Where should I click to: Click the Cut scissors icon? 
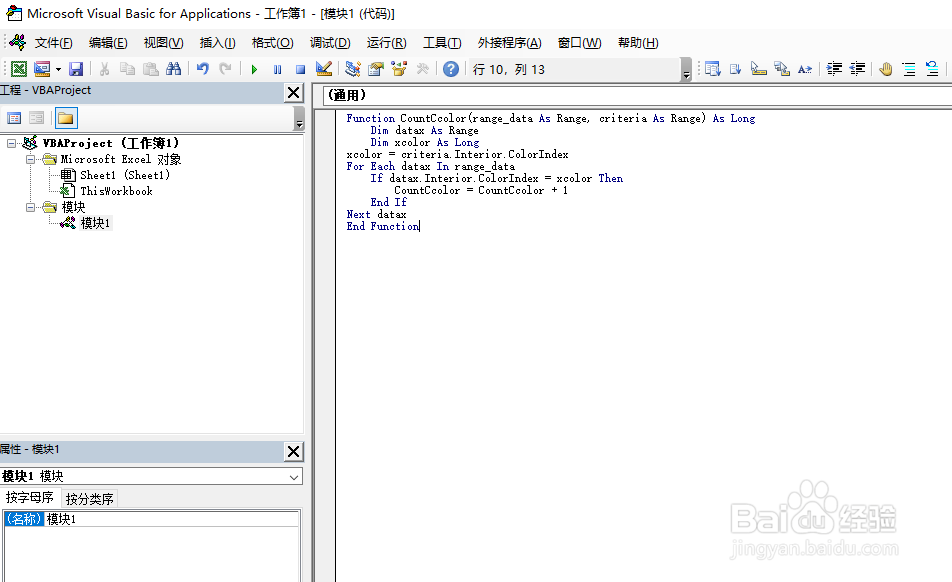[x=104, y=69]
